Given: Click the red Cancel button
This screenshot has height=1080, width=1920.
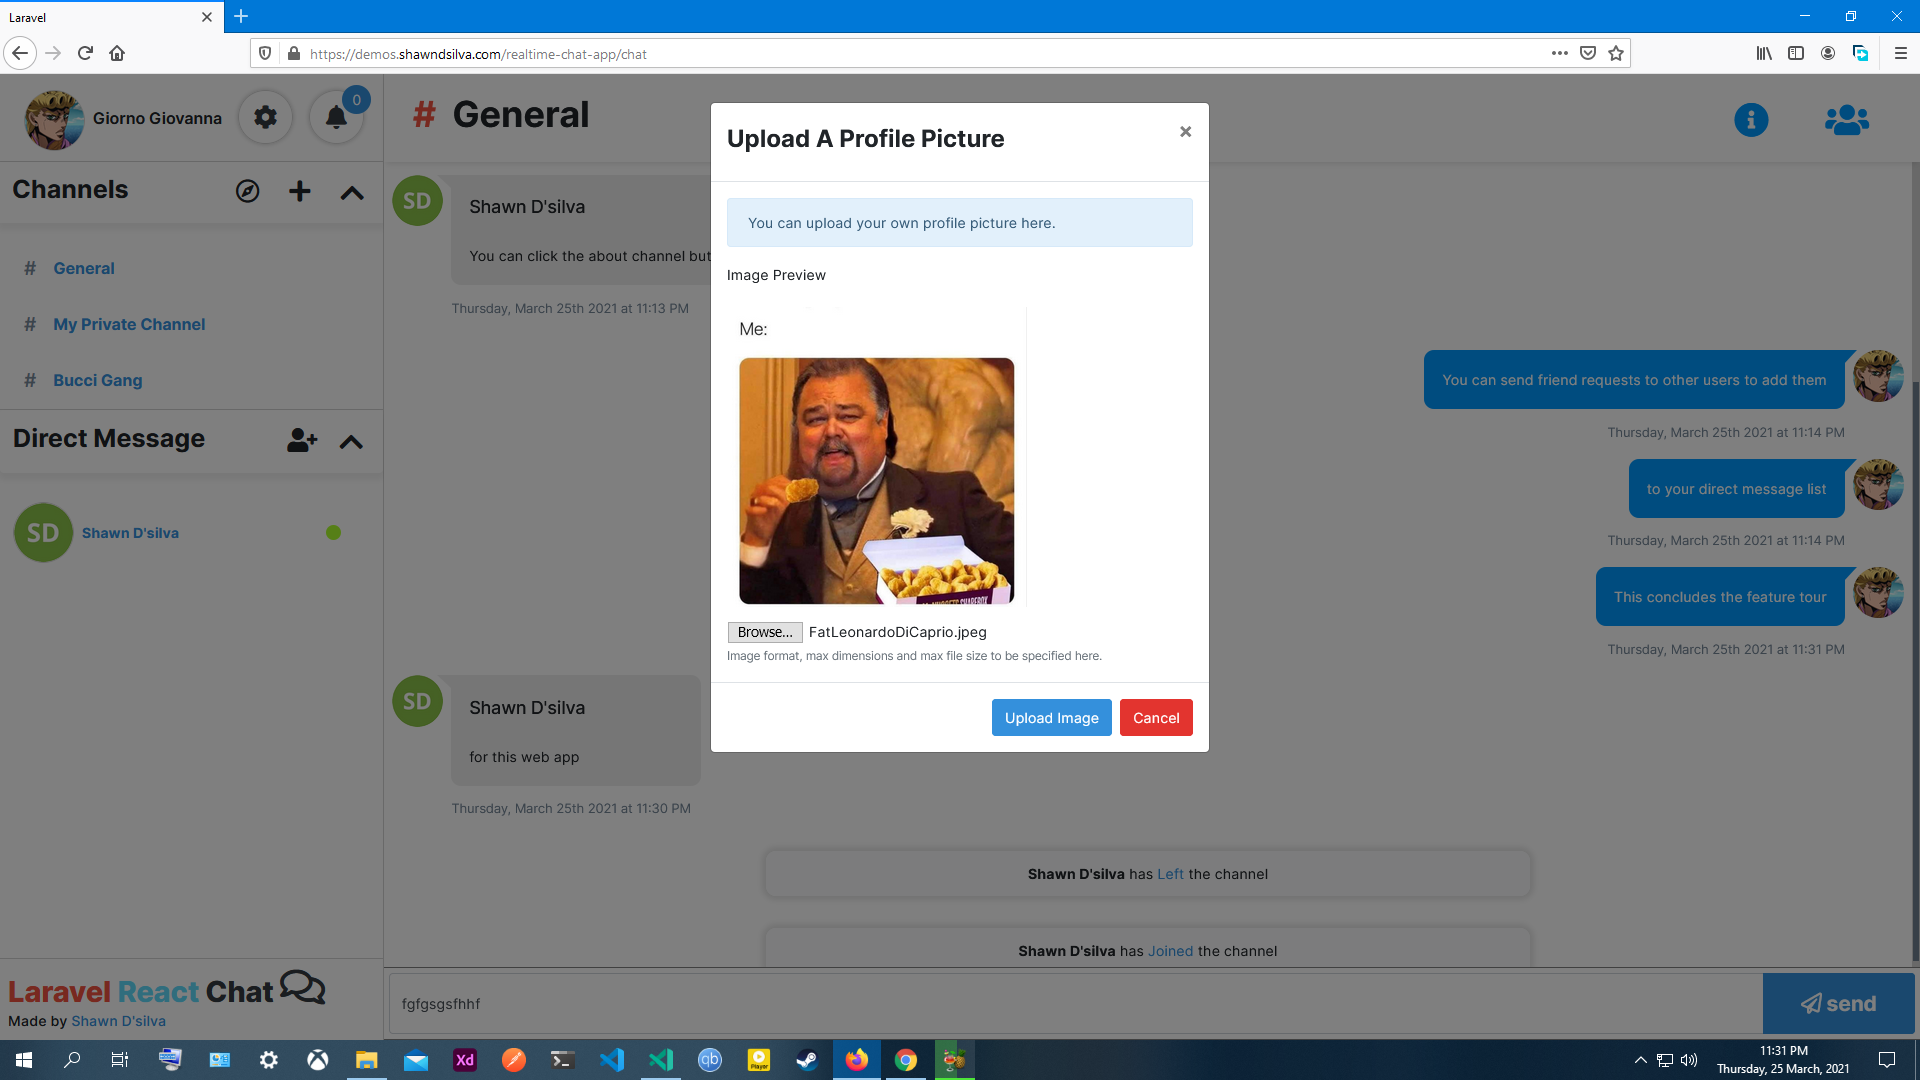Looking at the screenshot, I should click(x=1155, y=718).
